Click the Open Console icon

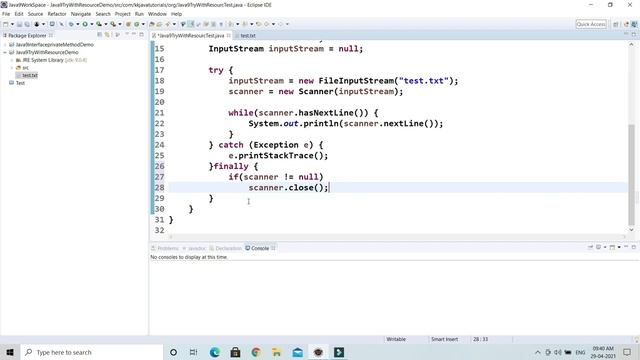click(612, 247)
